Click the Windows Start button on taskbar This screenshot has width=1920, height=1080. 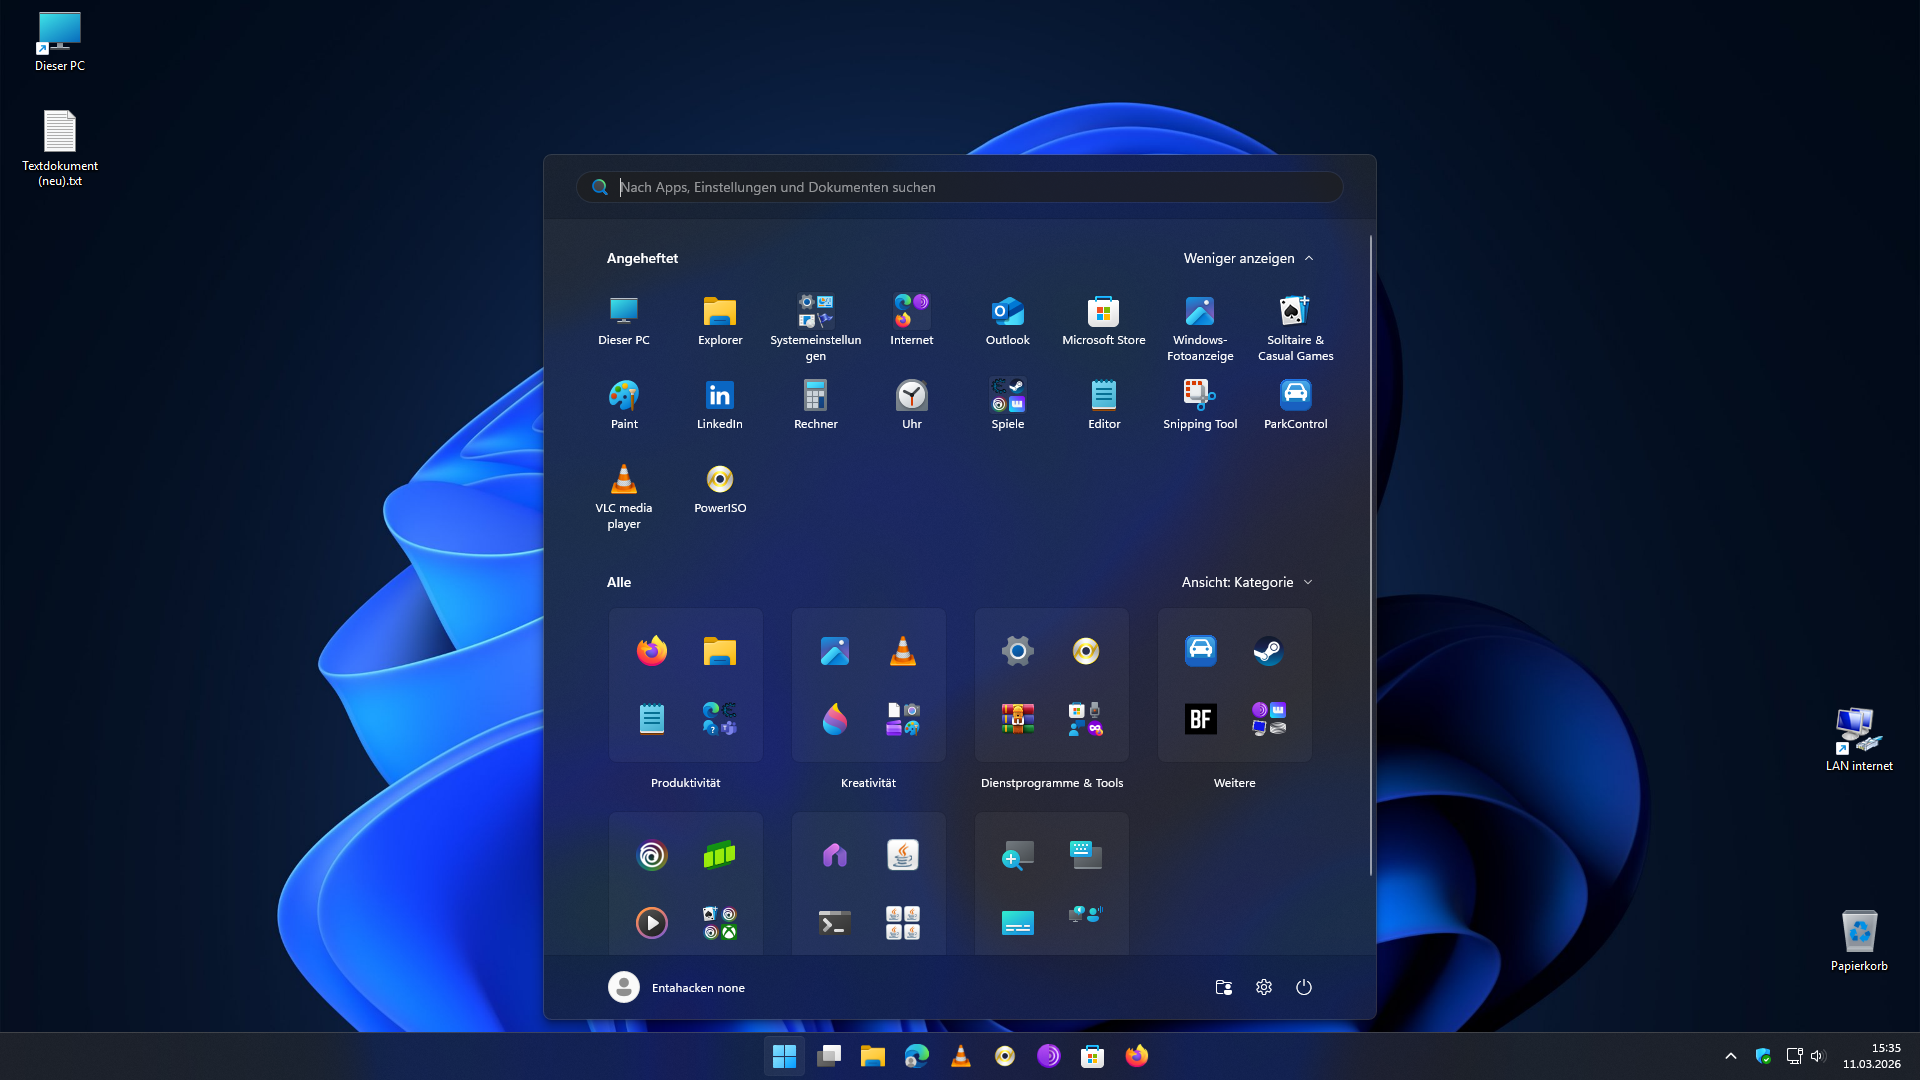(x=785, y=1056)
